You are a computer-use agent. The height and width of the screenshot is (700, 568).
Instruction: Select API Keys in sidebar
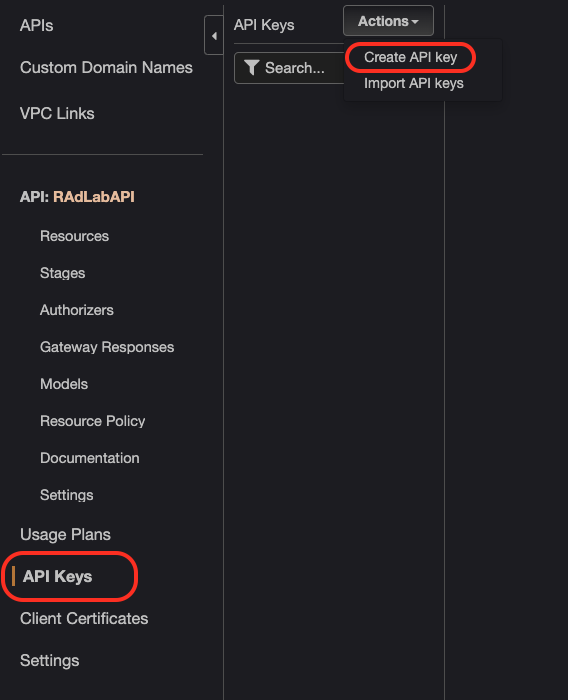pos(58,576)
